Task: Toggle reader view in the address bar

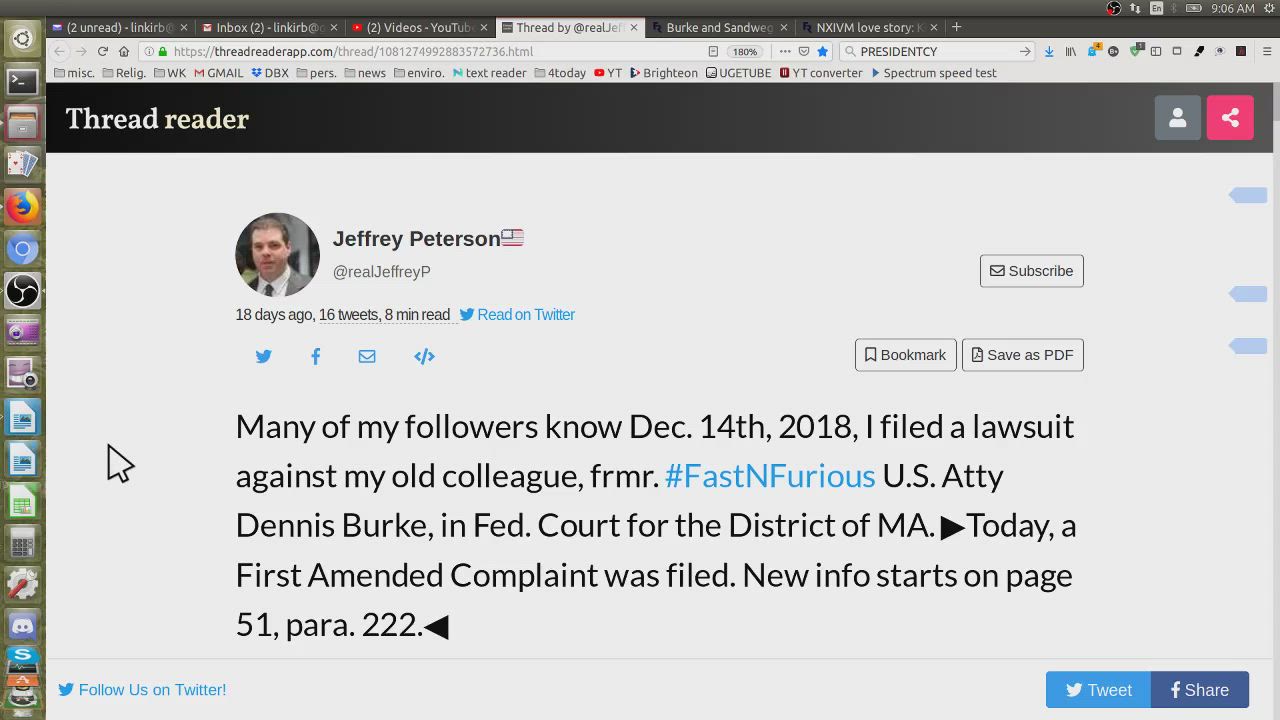Action: (713, 51)
